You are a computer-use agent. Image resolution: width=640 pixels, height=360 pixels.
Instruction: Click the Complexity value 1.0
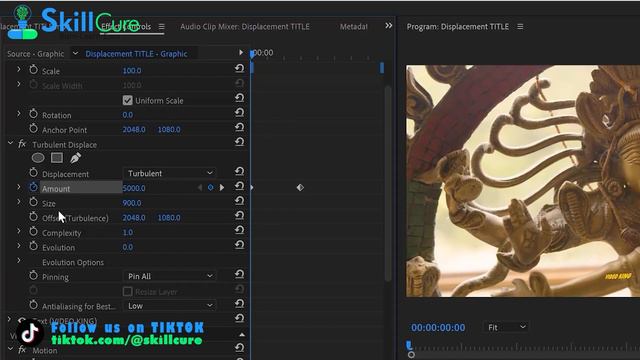127,232
